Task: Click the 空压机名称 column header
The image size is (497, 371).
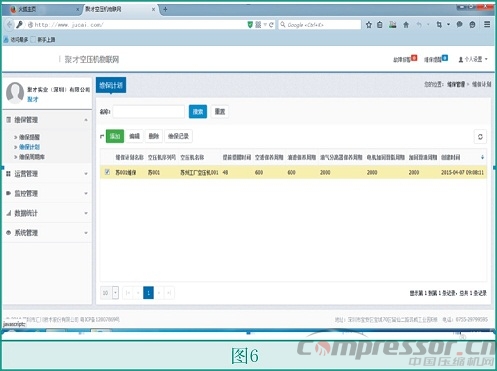Action: (192, 157)
